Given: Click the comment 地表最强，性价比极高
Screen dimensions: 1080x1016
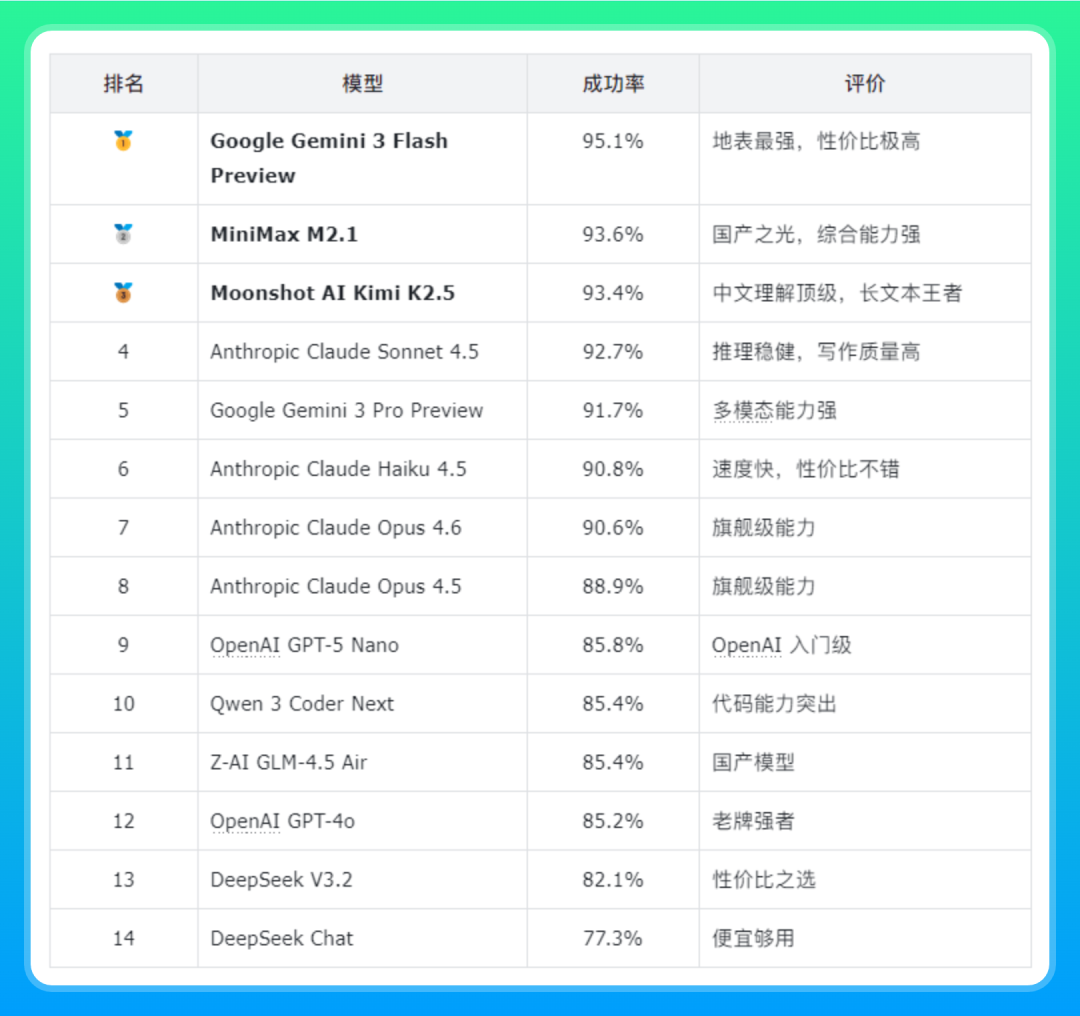Looking at the screenshot, I should pyautogui.click(x=816, y=141).
